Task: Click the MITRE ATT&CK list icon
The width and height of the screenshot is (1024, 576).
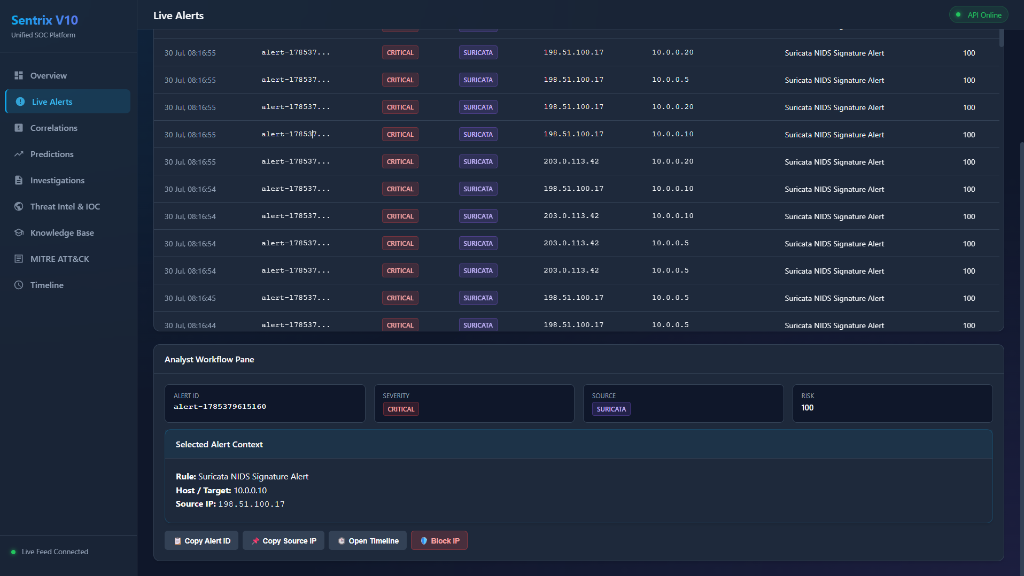Action: click(x=18, y=259)
